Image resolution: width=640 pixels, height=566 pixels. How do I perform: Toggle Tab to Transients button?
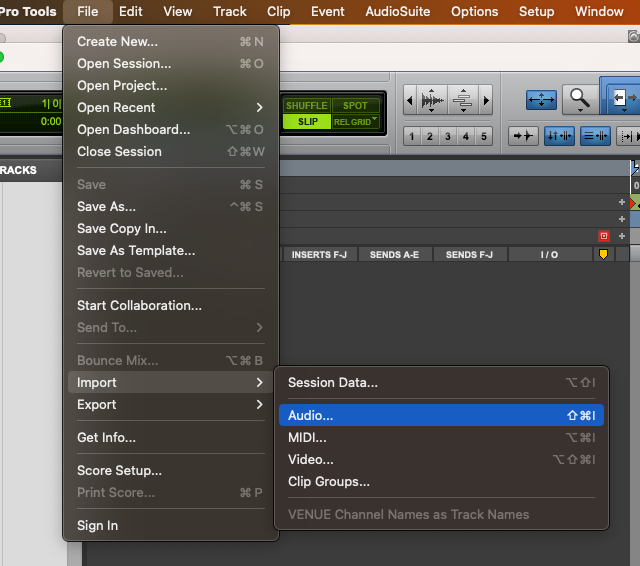coord(523,136)
